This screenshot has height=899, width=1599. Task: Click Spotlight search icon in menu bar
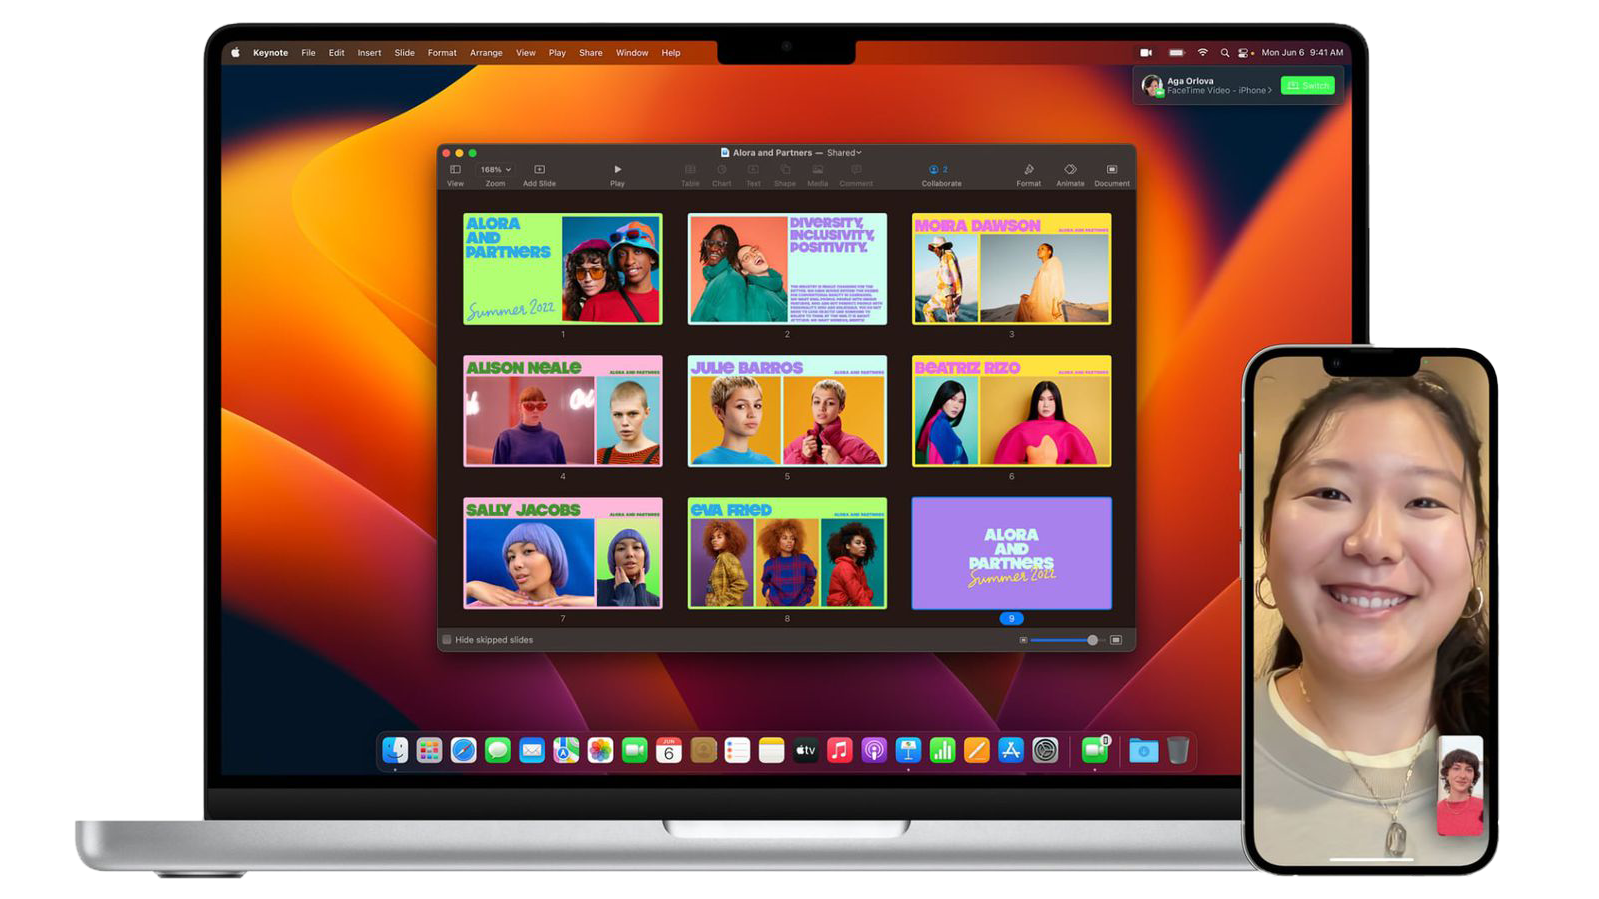point(1224,53)
